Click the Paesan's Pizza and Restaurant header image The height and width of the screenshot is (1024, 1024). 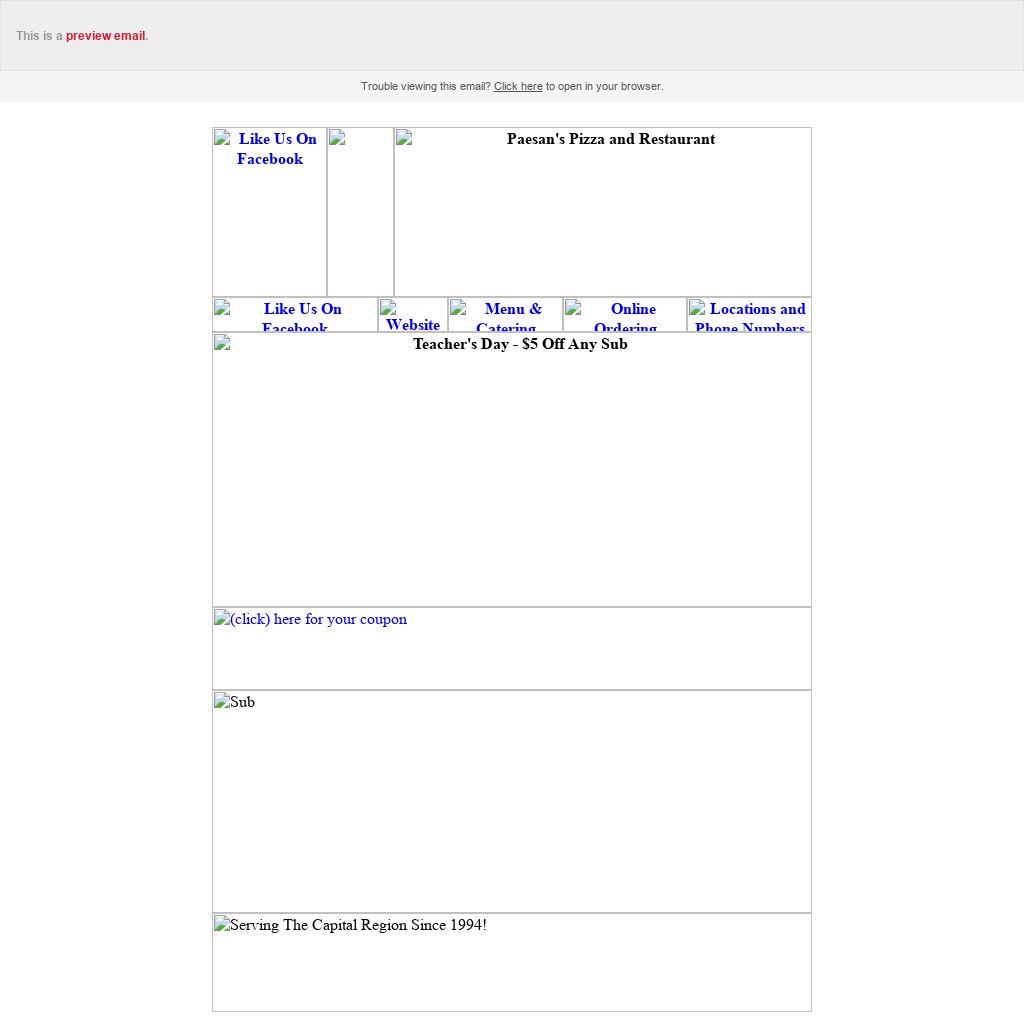(x=610, y=140)
